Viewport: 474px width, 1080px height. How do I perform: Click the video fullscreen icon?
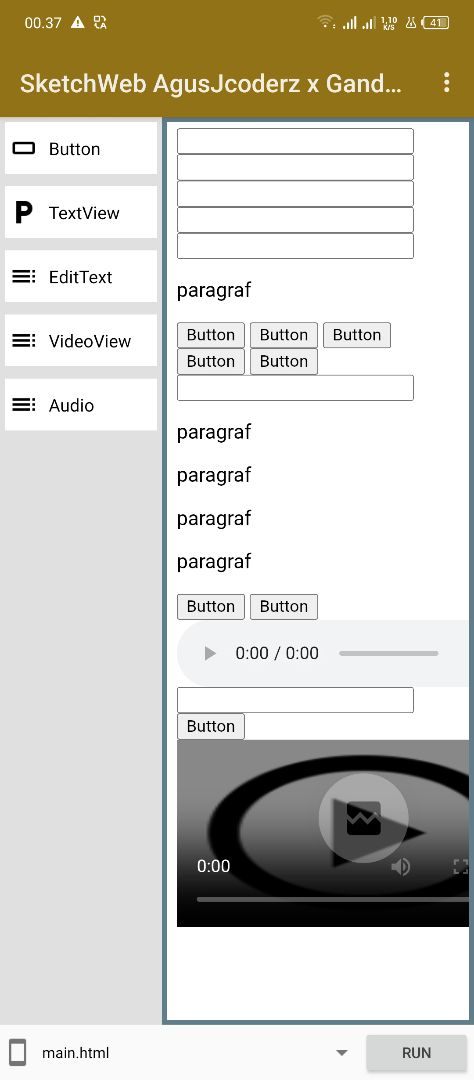point(460,866)
